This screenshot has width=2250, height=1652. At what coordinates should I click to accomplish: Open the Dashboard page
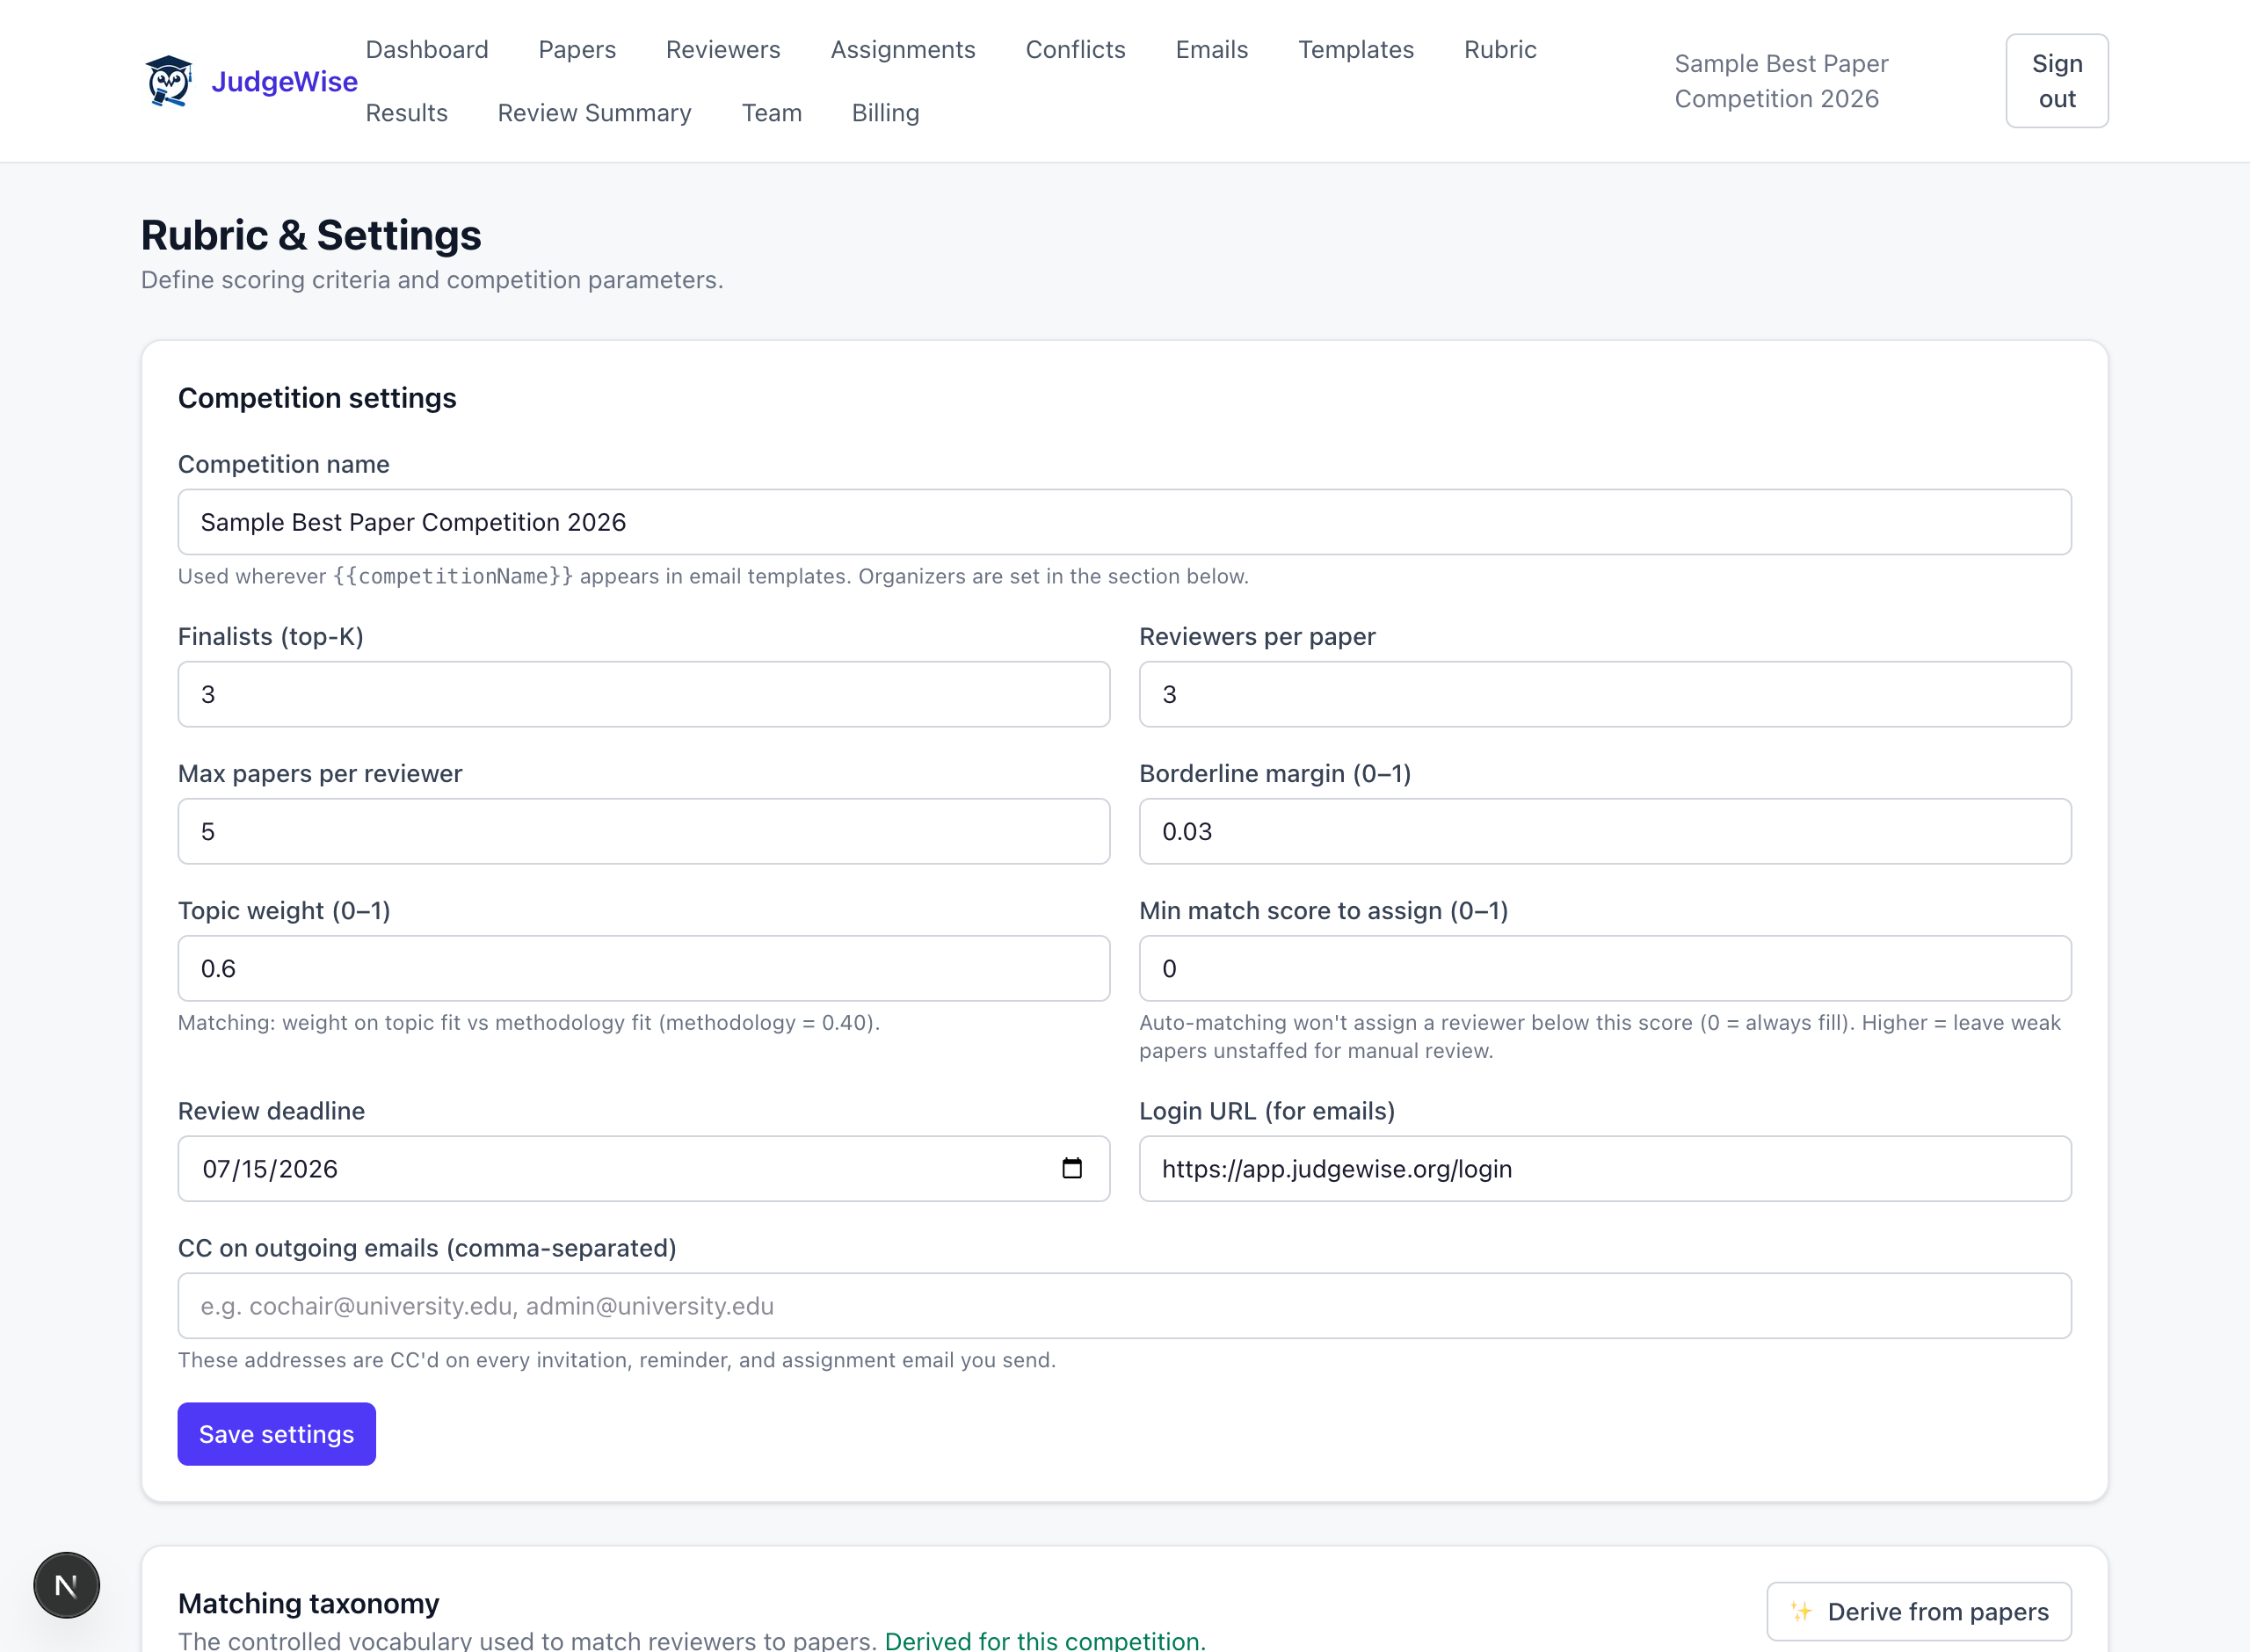[x=427, y=50]
